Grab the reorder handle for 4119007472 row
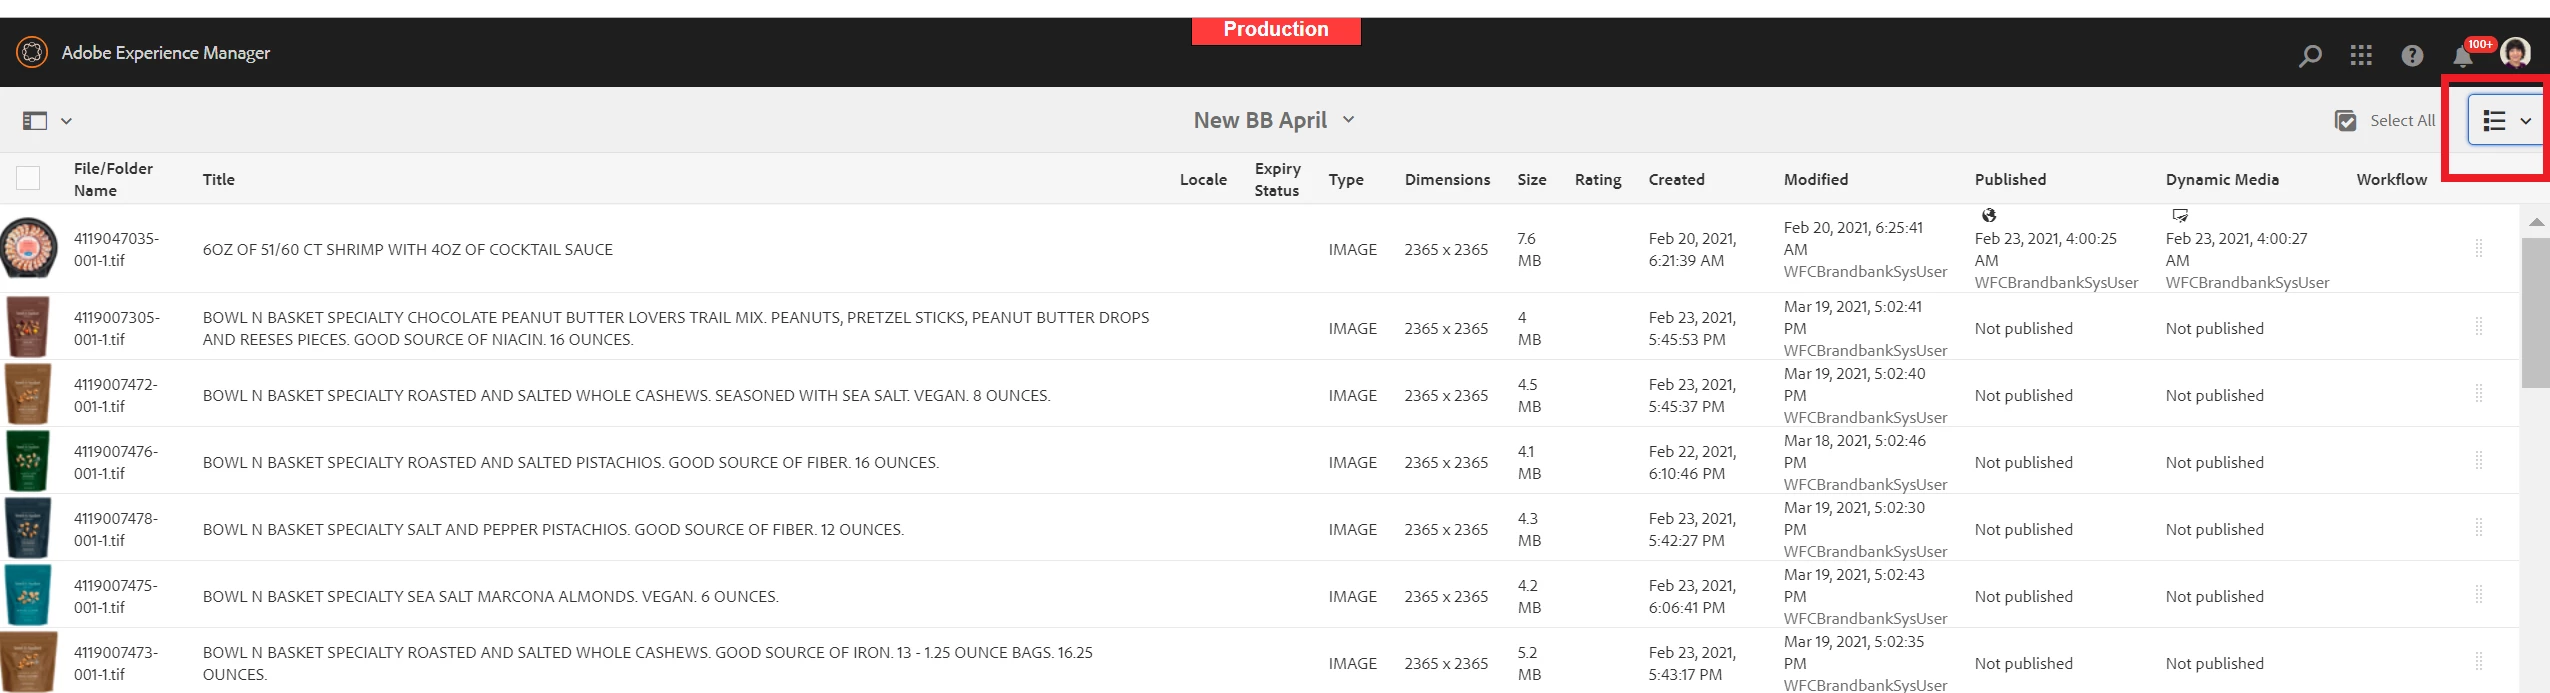The height and width of the screenshot is (693, 2550). (x=2479, y=393)
